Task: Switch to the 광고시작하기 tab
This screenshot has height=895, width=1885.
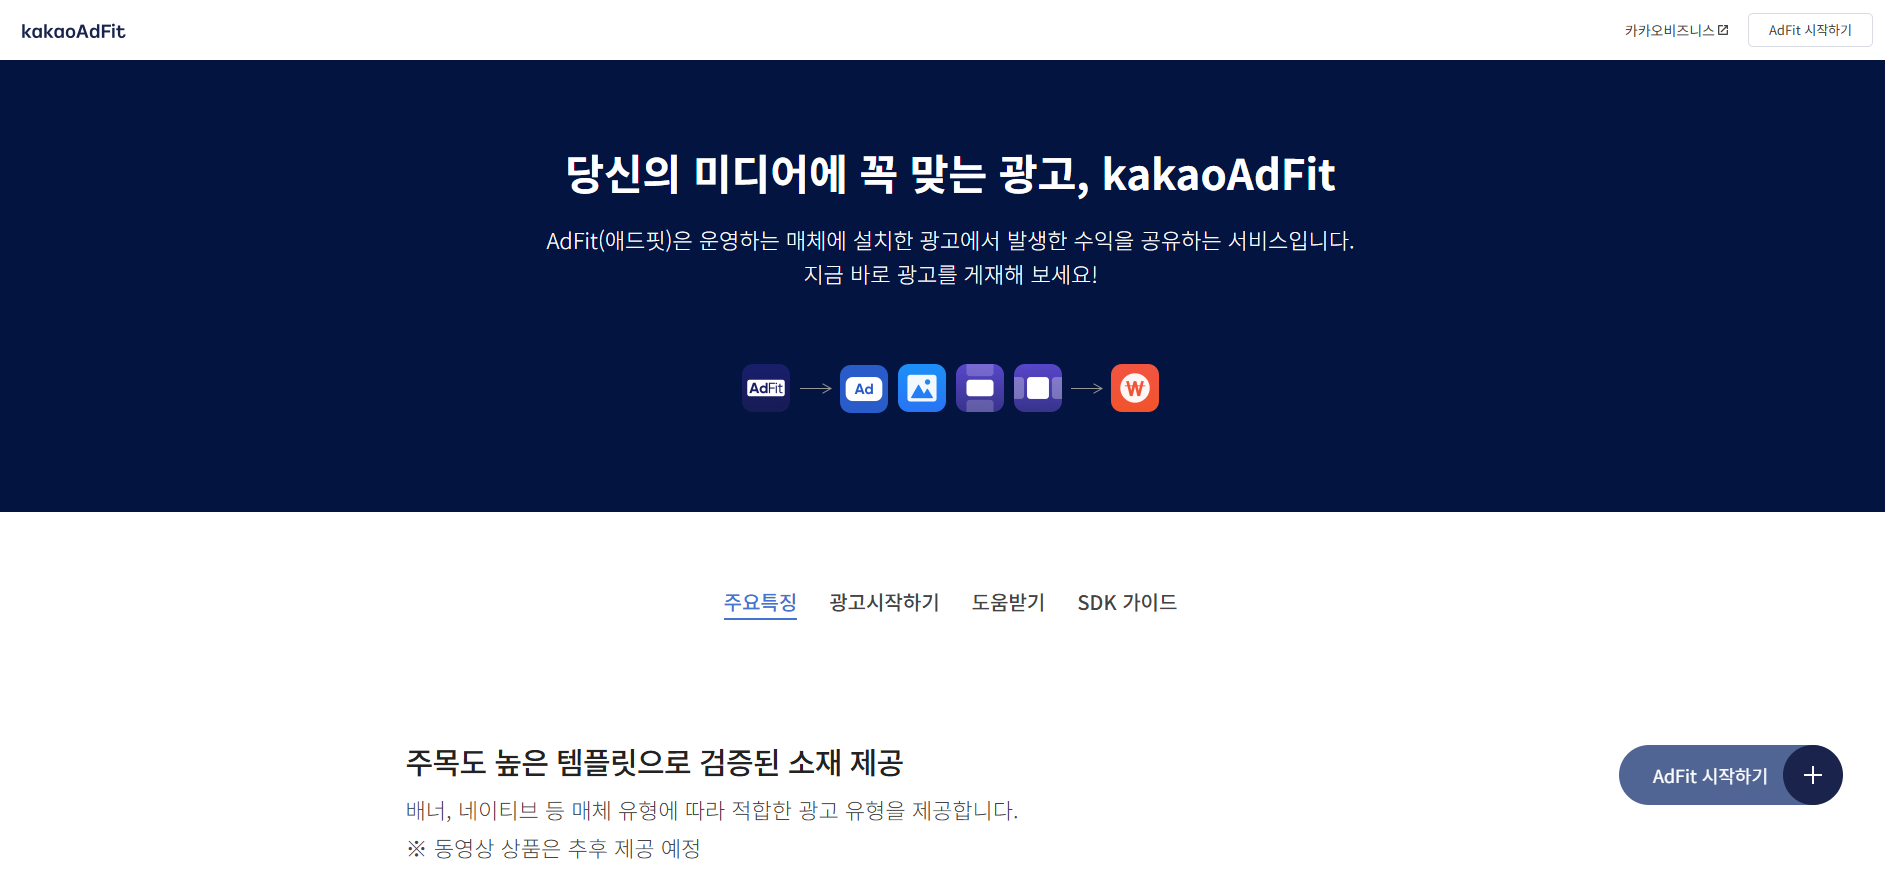Action: (x=884, y=603)
